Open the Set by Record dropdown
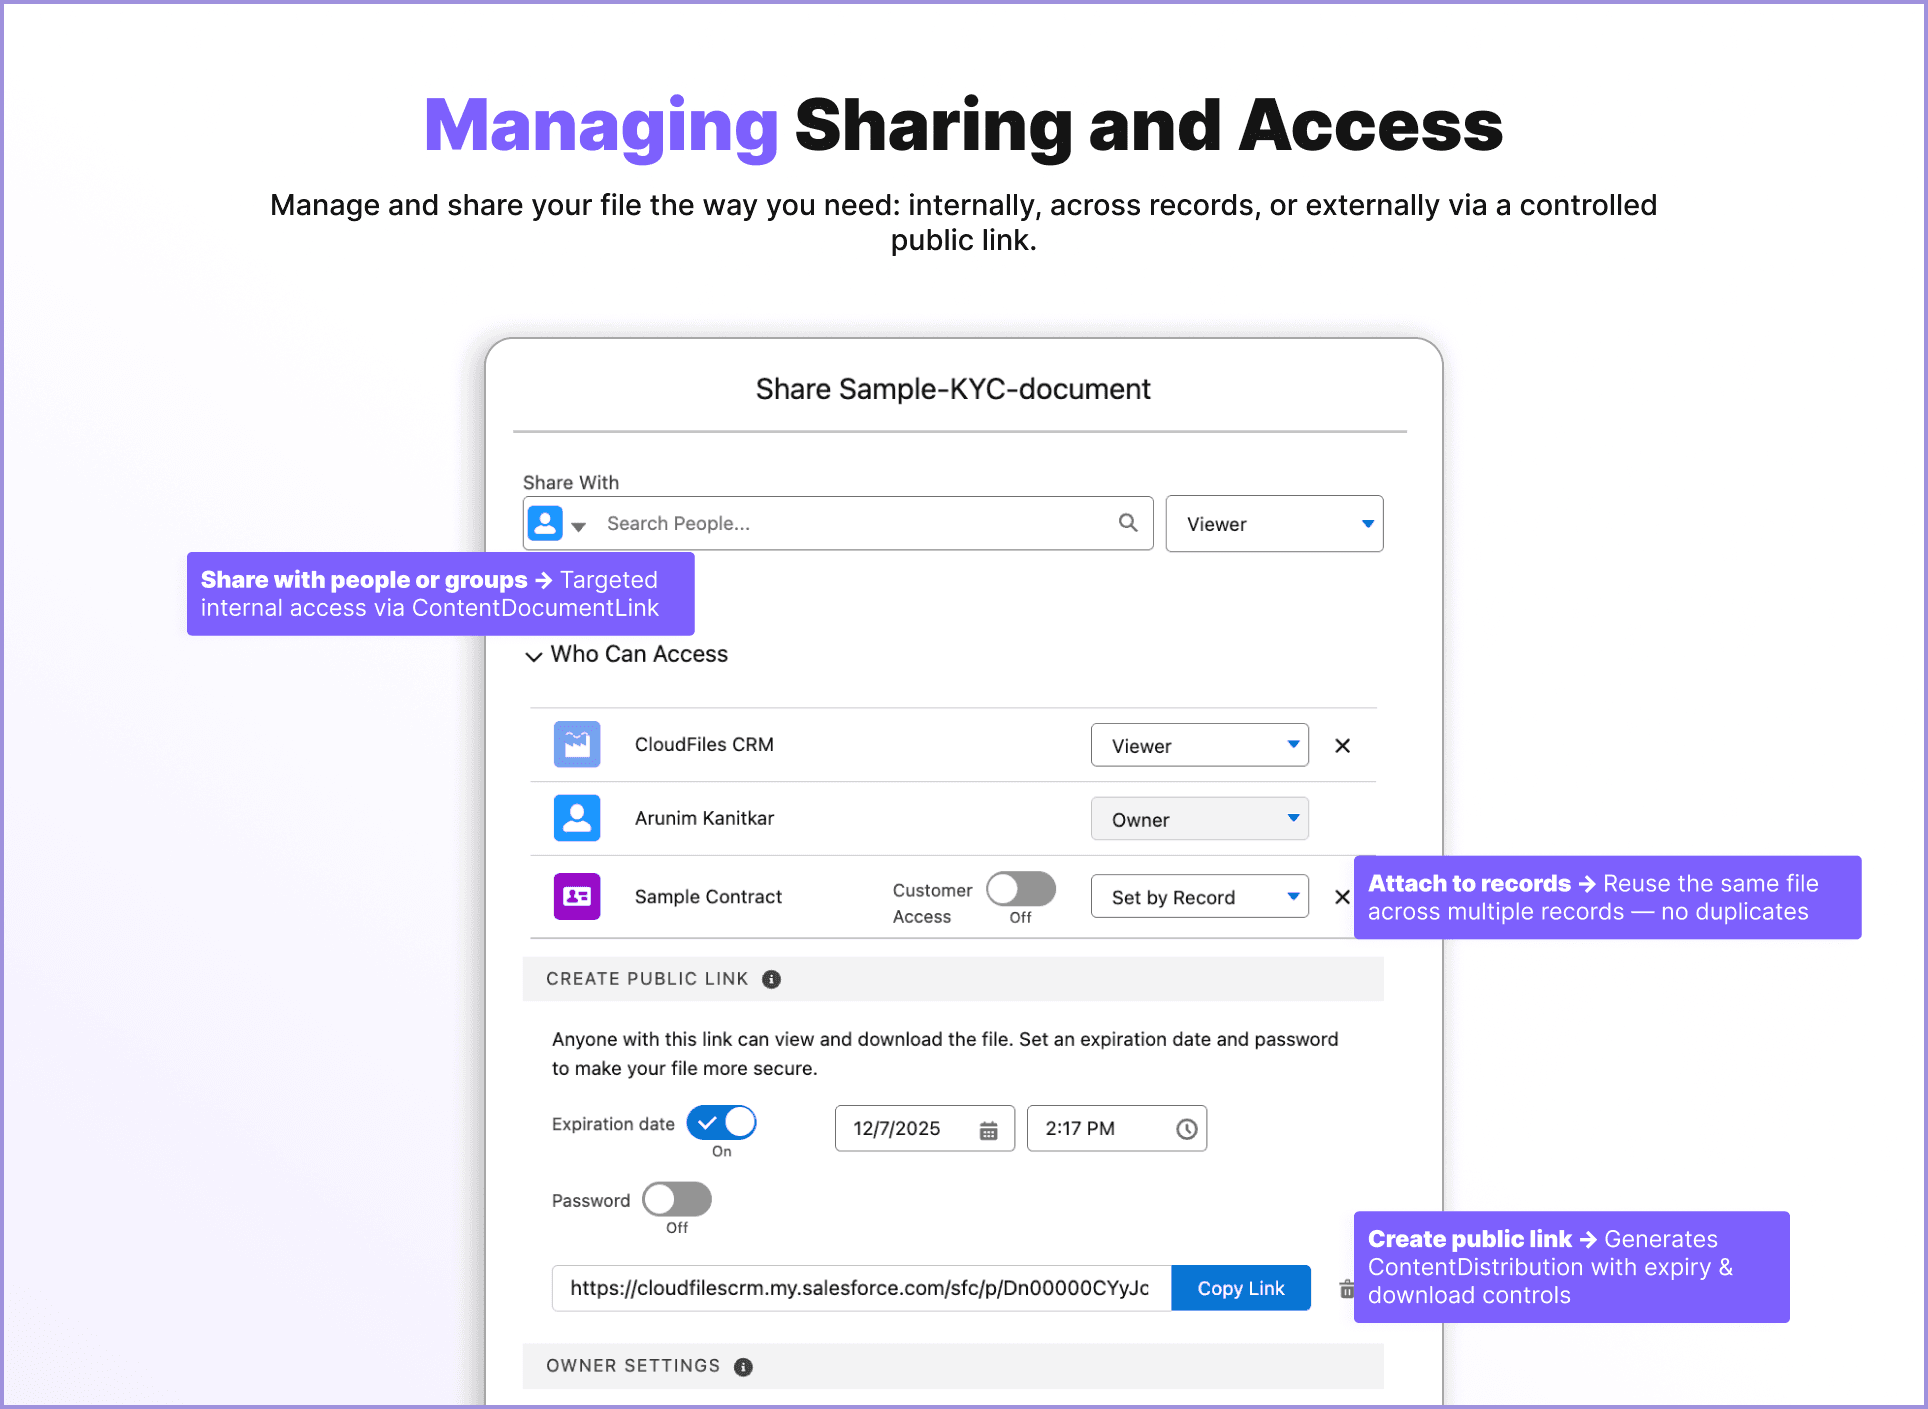 click(x=1199, y=896)
